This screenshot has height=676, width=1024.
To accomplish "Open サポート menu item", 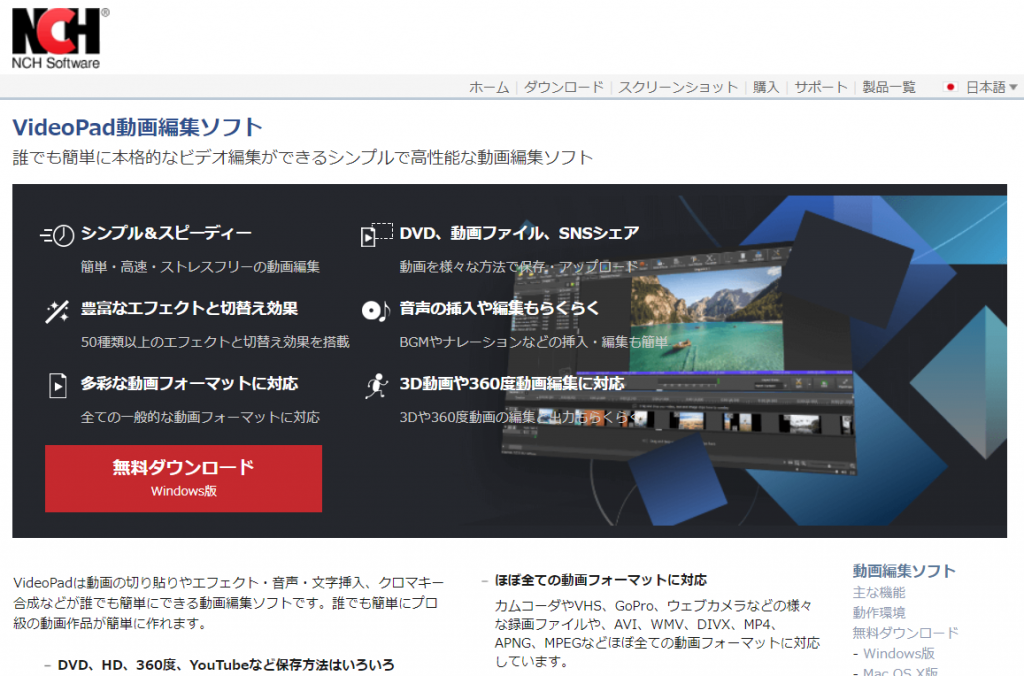I will pyautogui.click(x=821, y=87).
